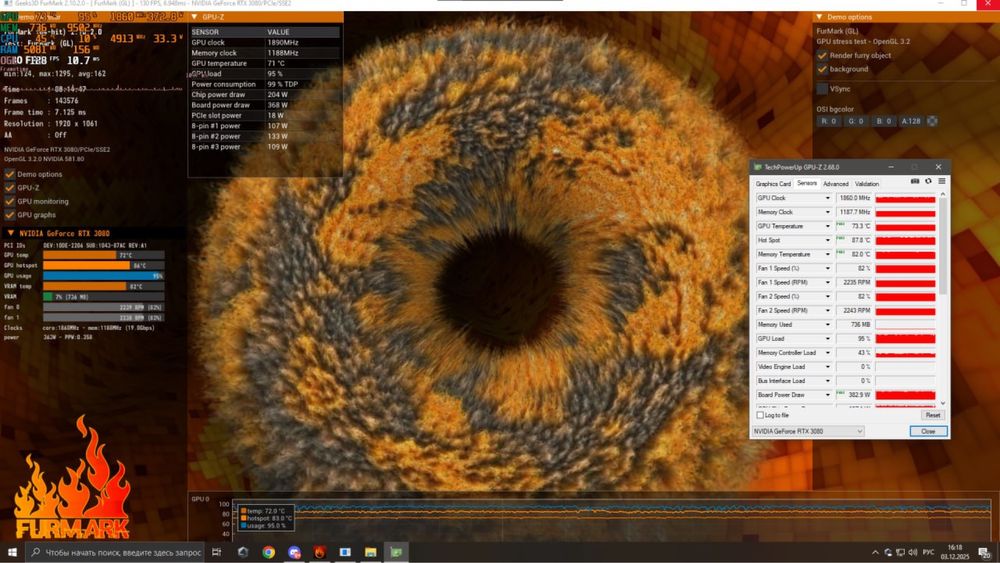Open Fan 1 Speed (RPM) dropdown
1000x563 pixels.
click(x=828, y=282)
